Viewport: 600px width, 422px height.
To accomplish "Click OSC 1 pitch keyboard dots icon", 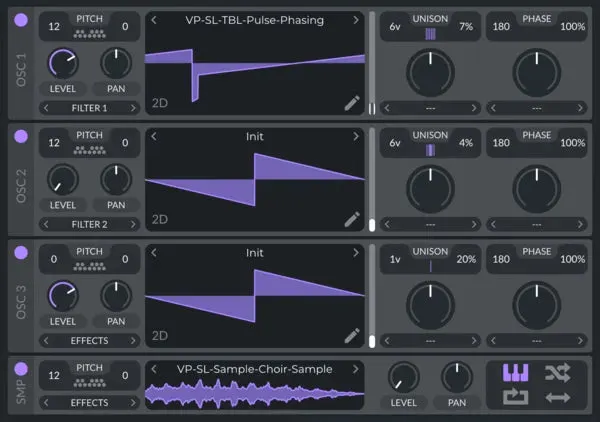I will 90,34.
